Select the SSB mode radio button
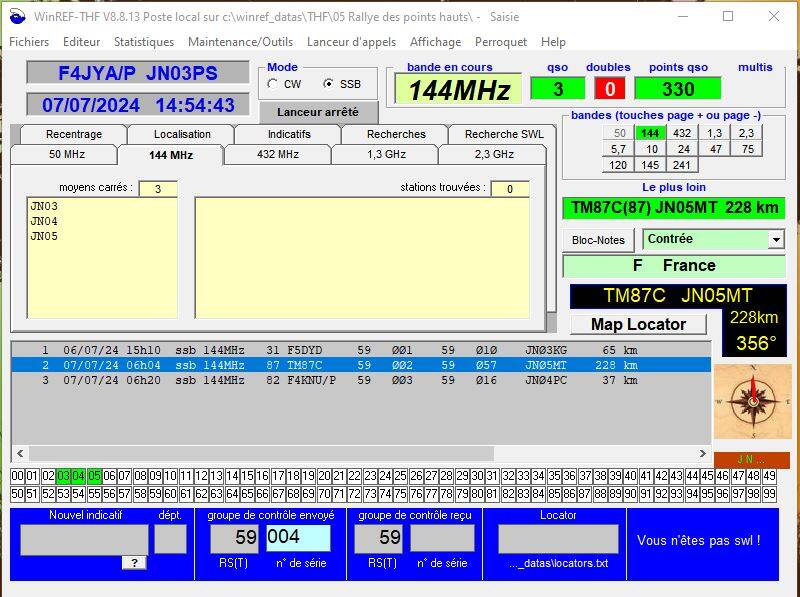 (x=328, y=84)
